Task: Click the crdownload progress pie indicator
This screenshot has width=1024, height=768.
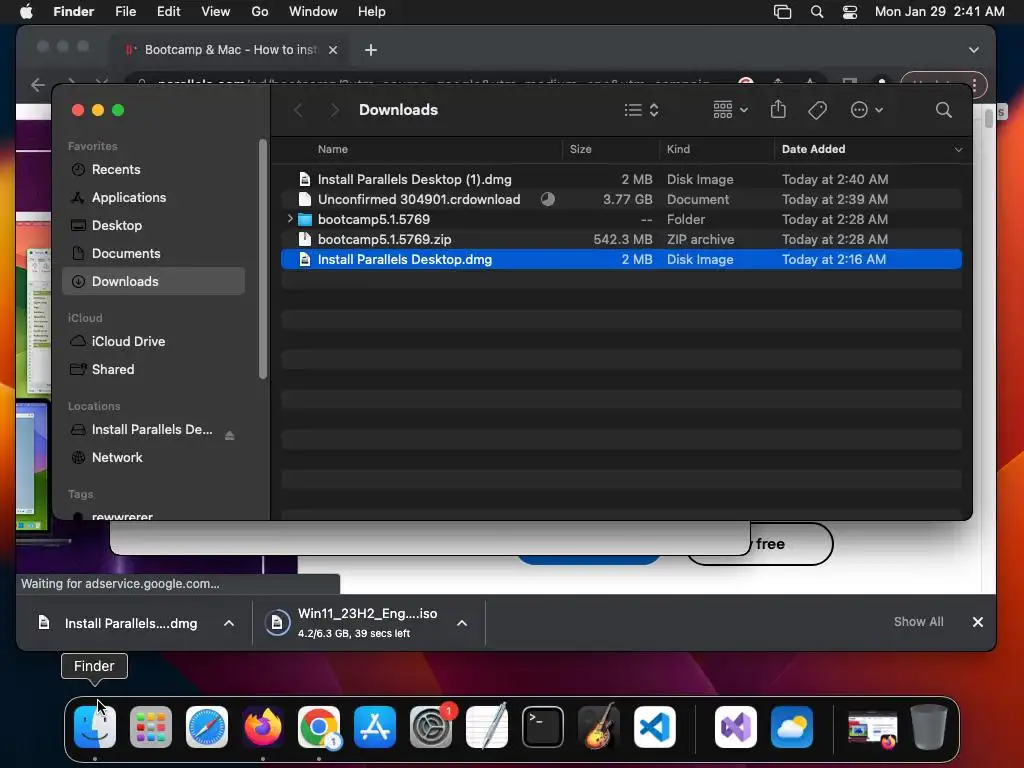Action: point(548,199)
